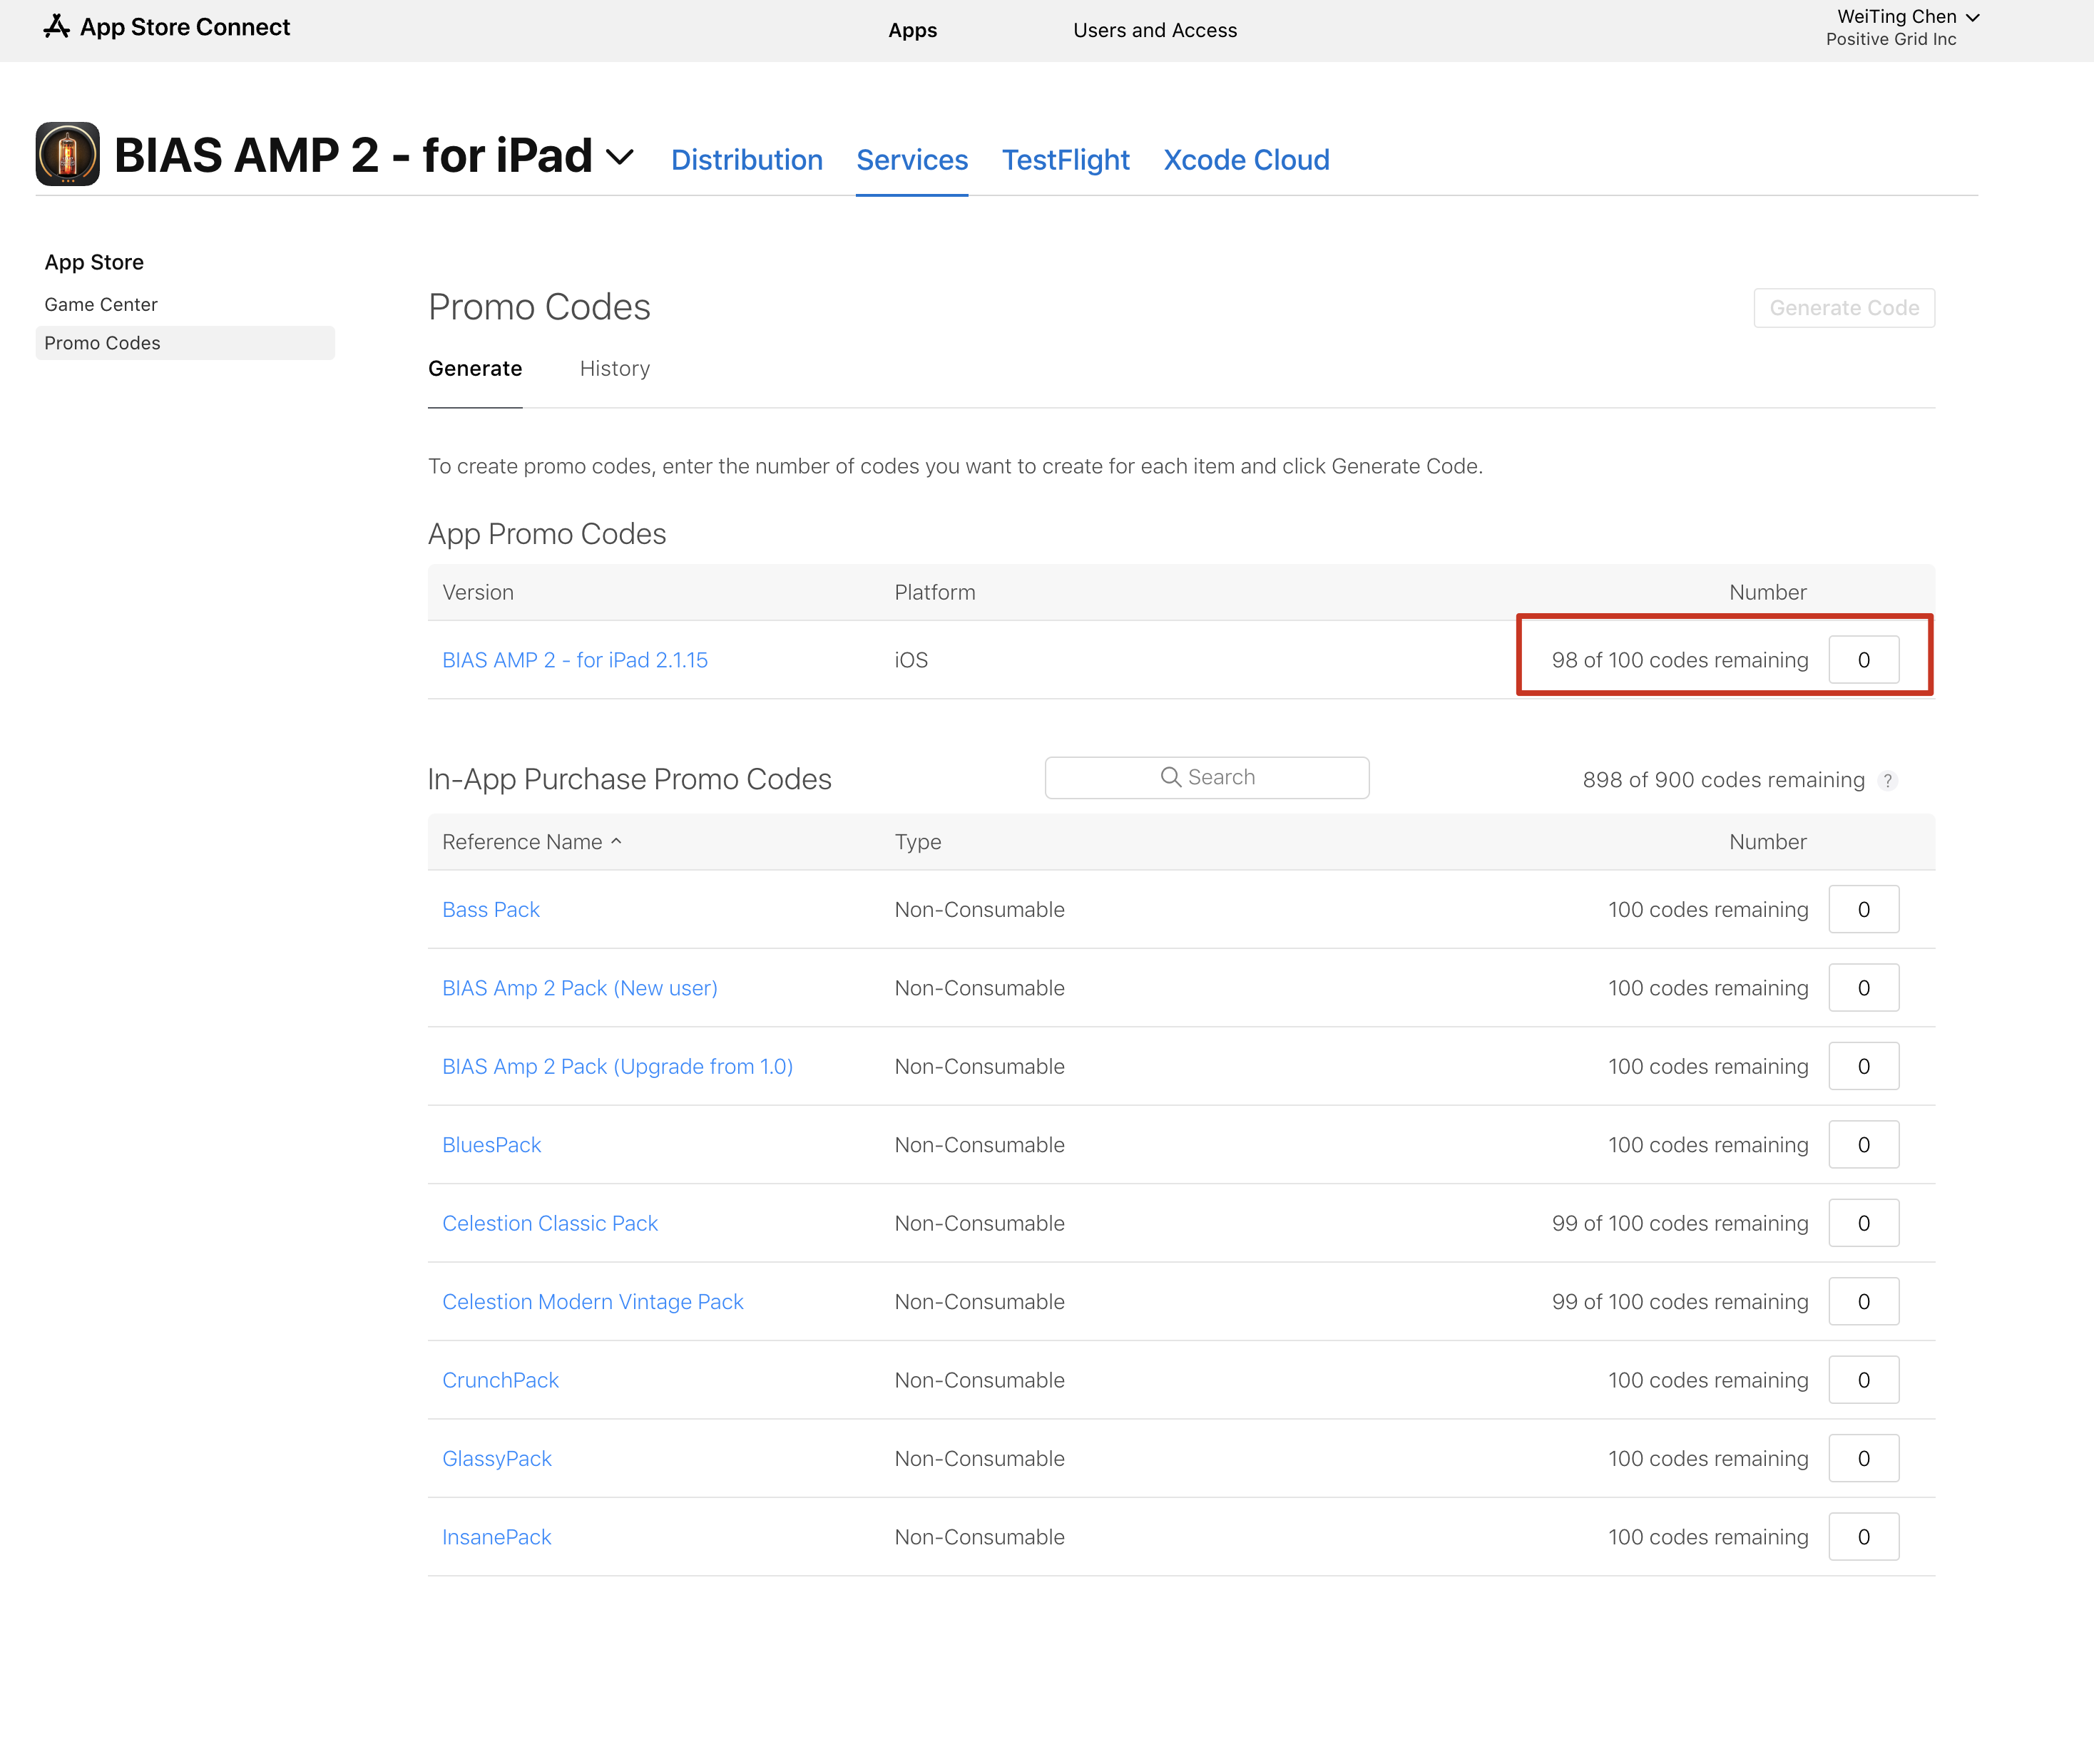Open the CrunchPack link
The width and height of the screenshot is (2094, 1764).
[501, 1380]
